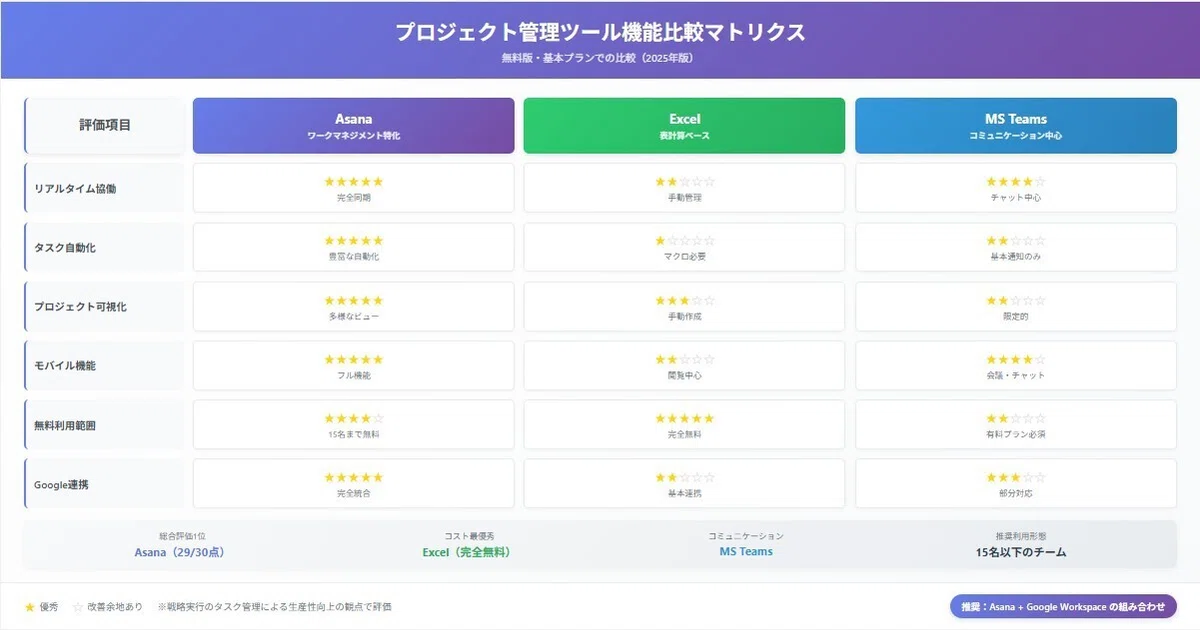The height and width of the screenshot is (630, 1200).
Task: Select the モバイル機能 row label
Action: coord(105,366)
